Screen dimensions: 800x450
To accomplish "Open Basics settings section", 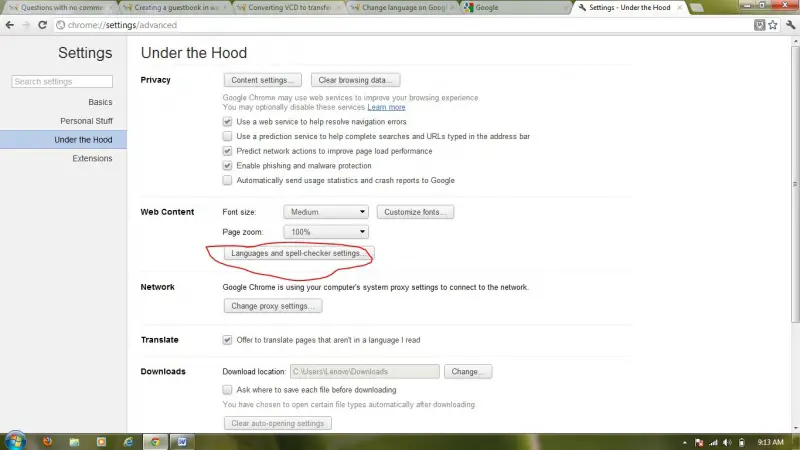I will click(100, 102).
